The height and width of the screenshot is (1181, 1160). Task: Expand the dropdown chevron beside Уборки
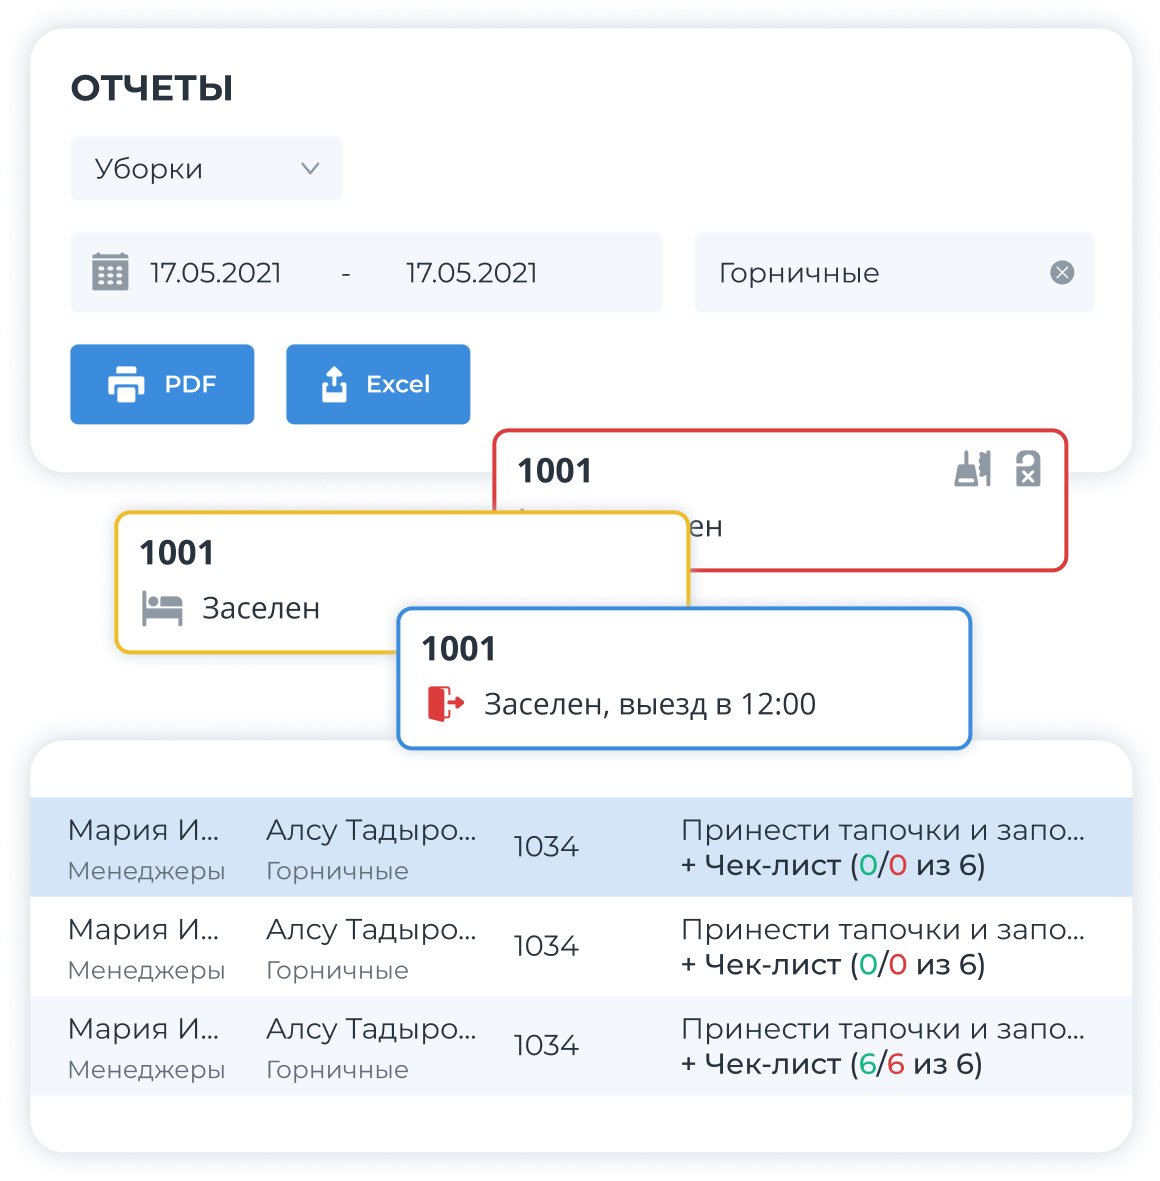click(310, 169)
